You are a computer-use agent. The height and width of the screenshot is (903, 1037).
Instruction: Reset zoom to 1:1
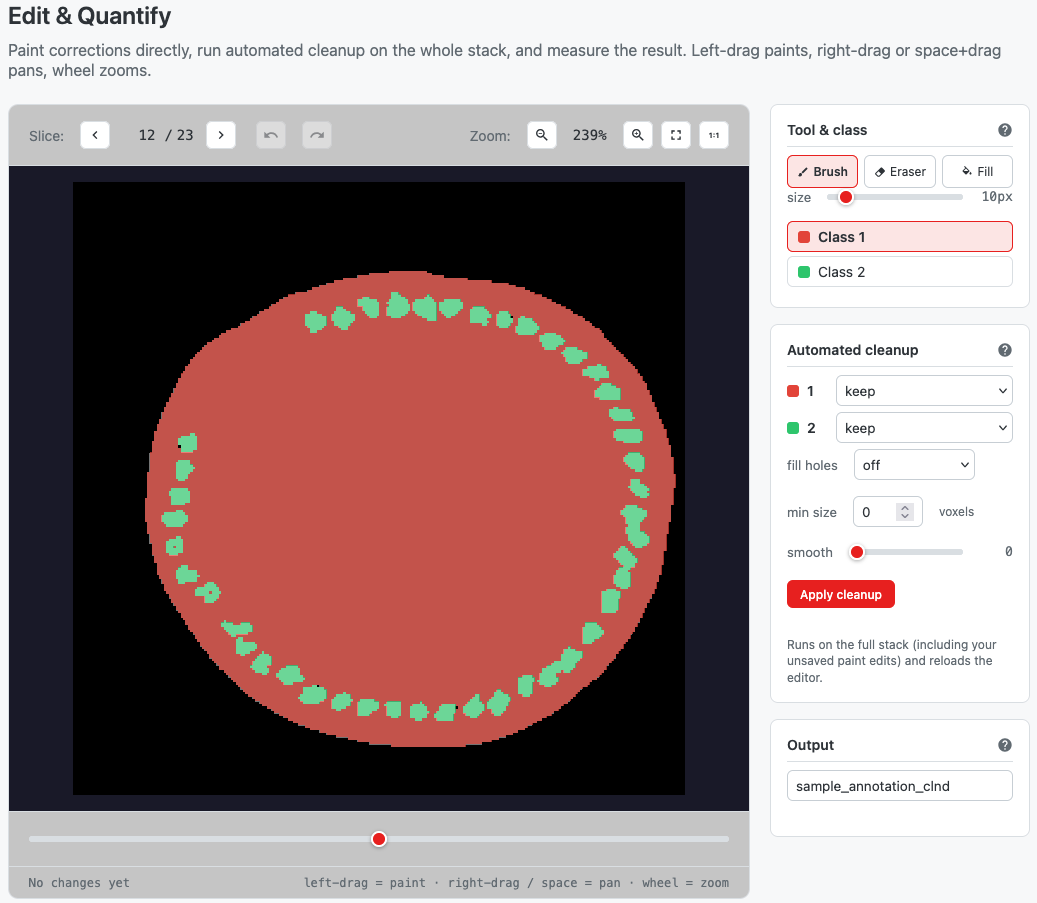pos(714,135)
